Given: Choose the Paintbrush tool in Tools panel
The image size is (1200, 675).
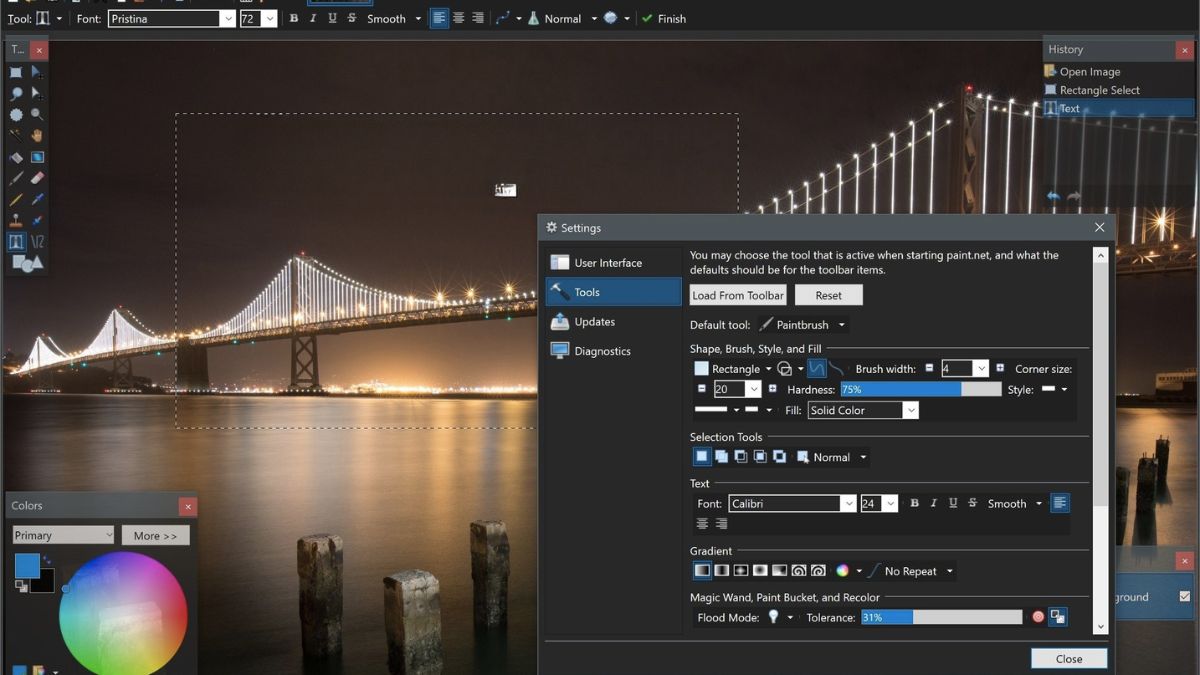Looking at the screenshot, I should [x=16, y=178].
